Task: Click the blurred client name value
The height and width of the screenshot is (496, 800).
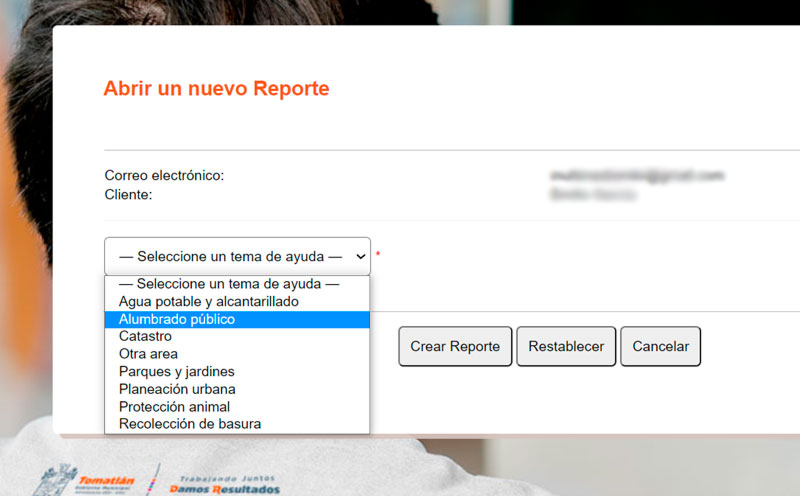Action: (x=593, y=194)
